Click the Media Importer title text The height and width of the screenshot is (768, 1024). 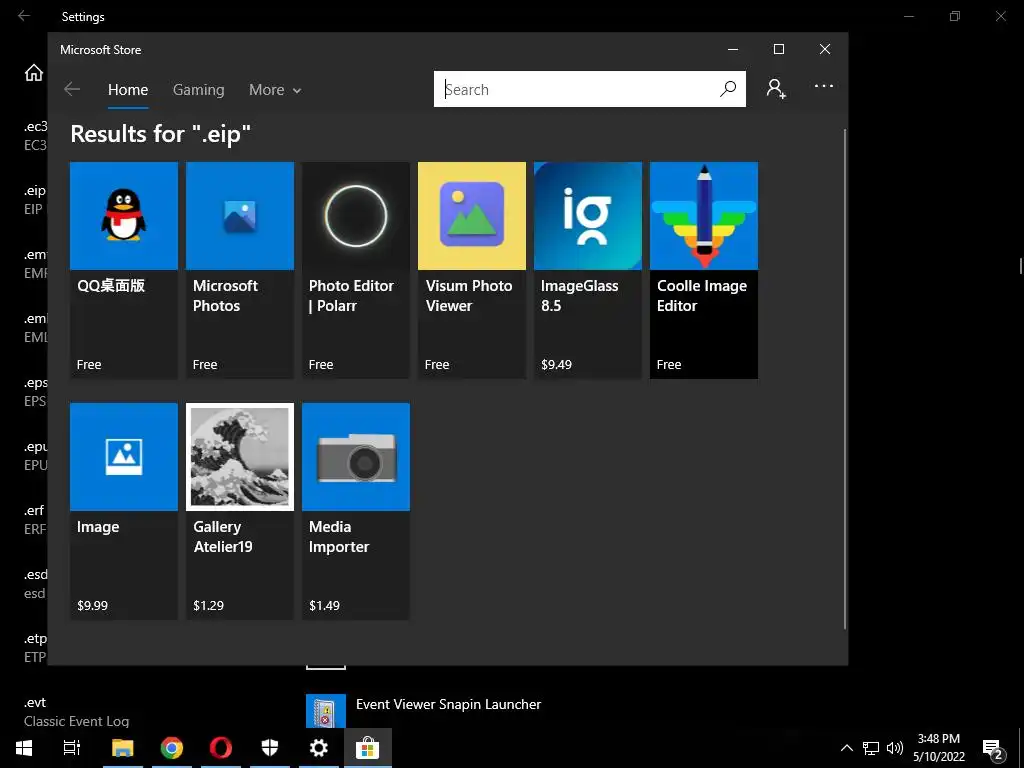(x=339, y=537)
